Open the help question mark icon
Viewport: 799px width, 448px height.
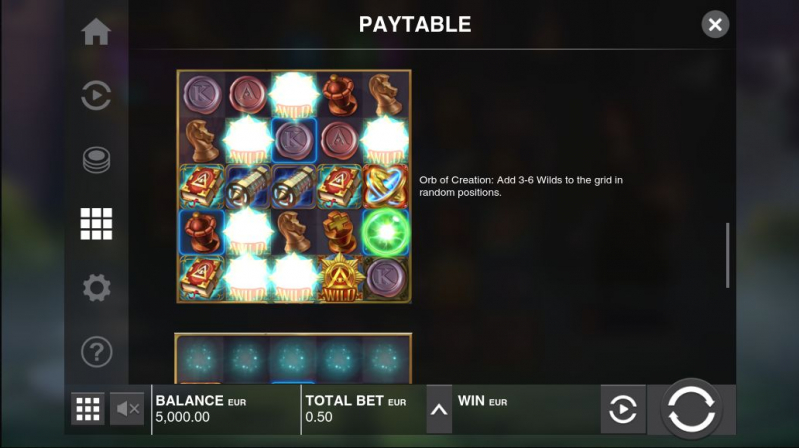[x=96, y=352]
